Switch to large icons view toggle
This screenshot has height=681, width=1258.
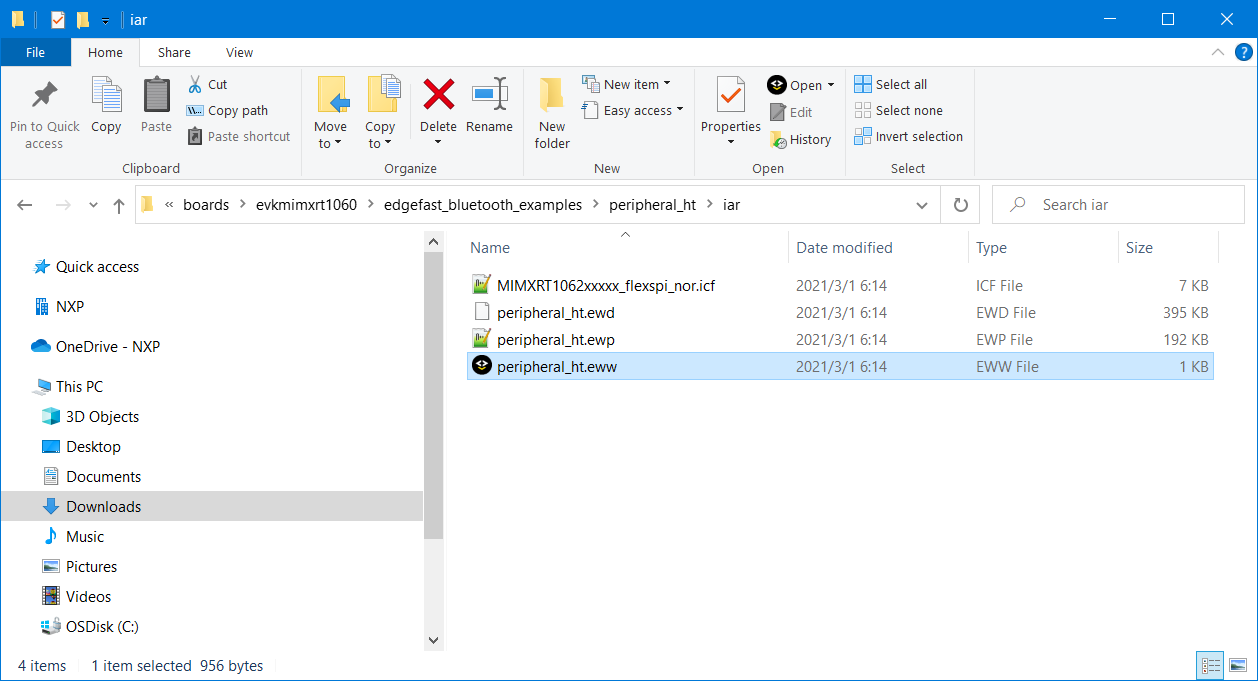click(x=1239, y=665)
